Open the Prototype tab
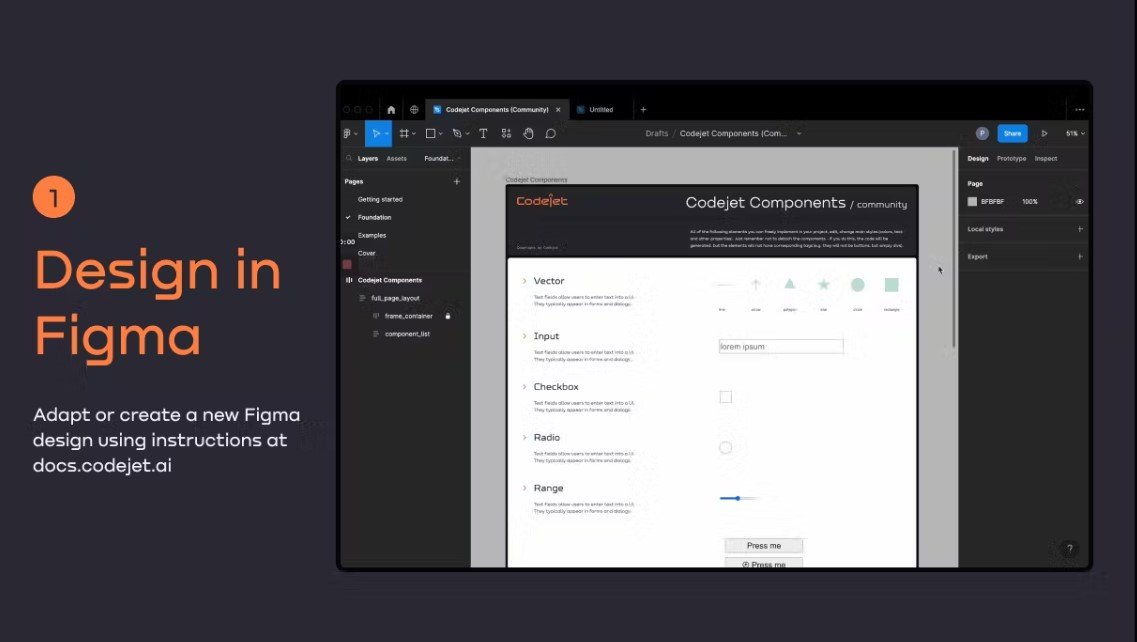Screen dimensions: 1137x642 point(1012,158)
